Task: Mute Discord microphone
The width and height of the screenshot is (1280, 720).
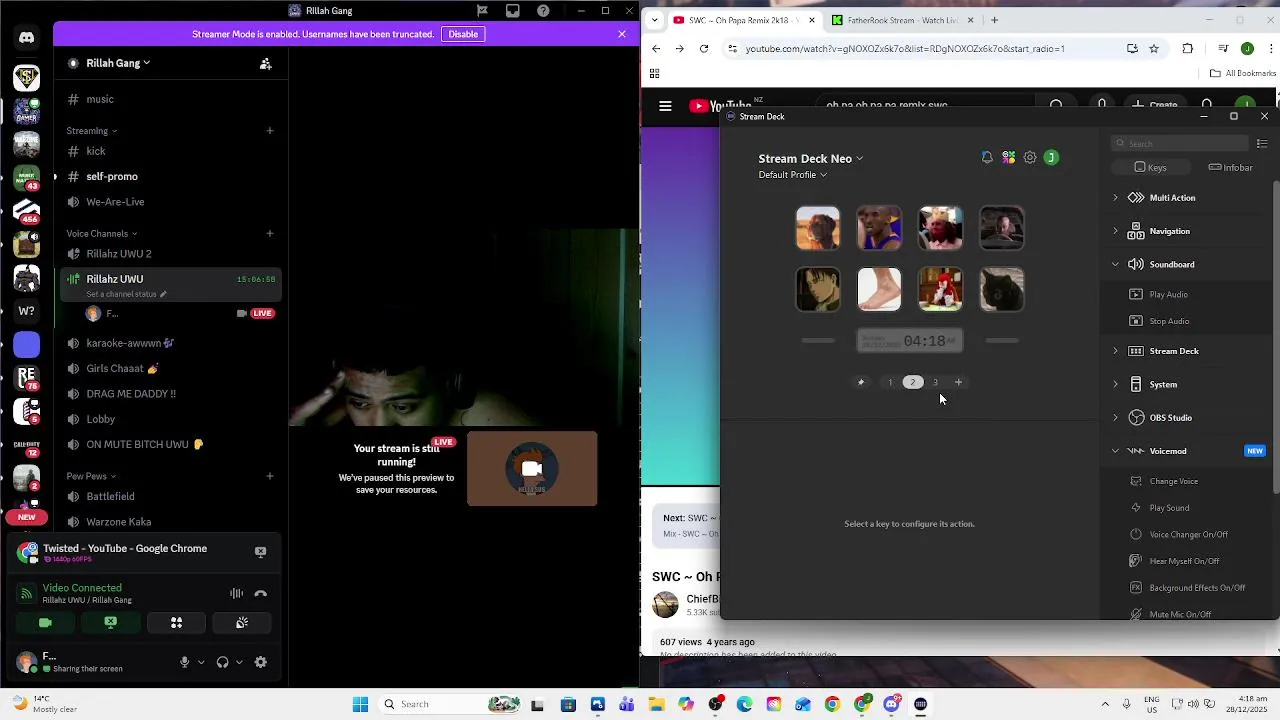Action: 184,662
